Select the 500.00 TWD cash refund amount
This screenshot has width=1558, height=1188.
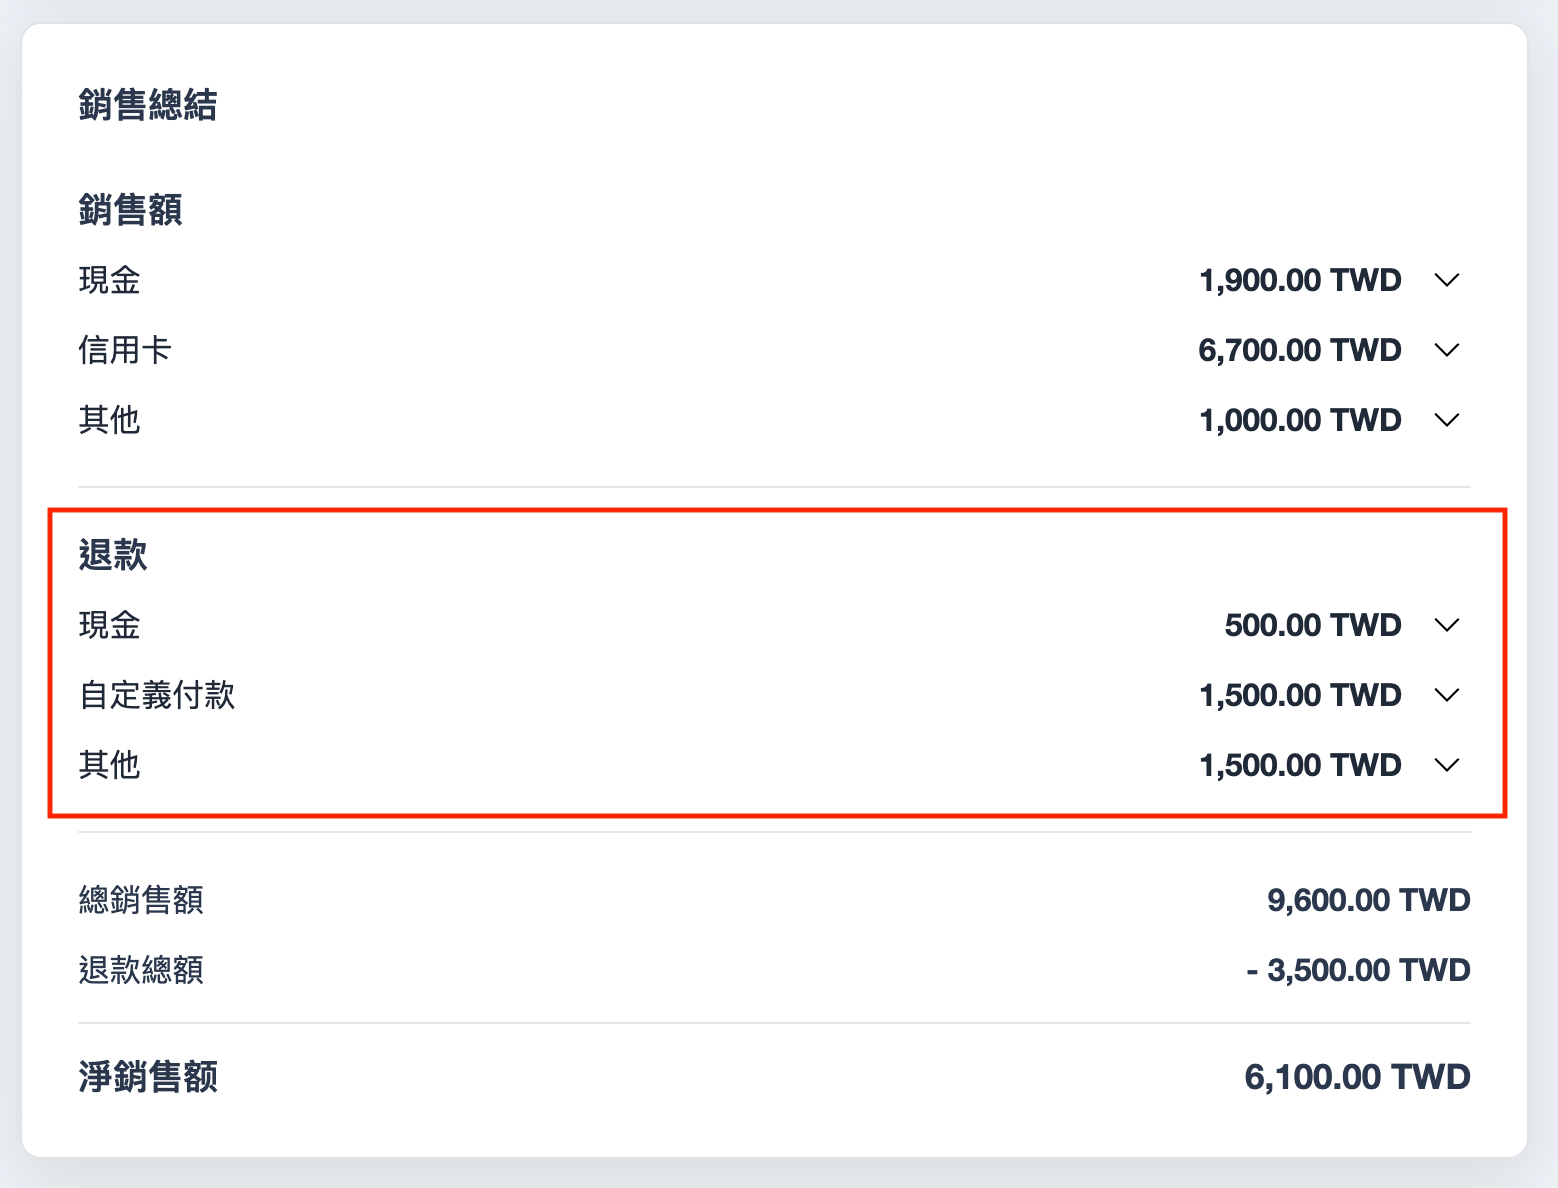(x=1313, y=625)
